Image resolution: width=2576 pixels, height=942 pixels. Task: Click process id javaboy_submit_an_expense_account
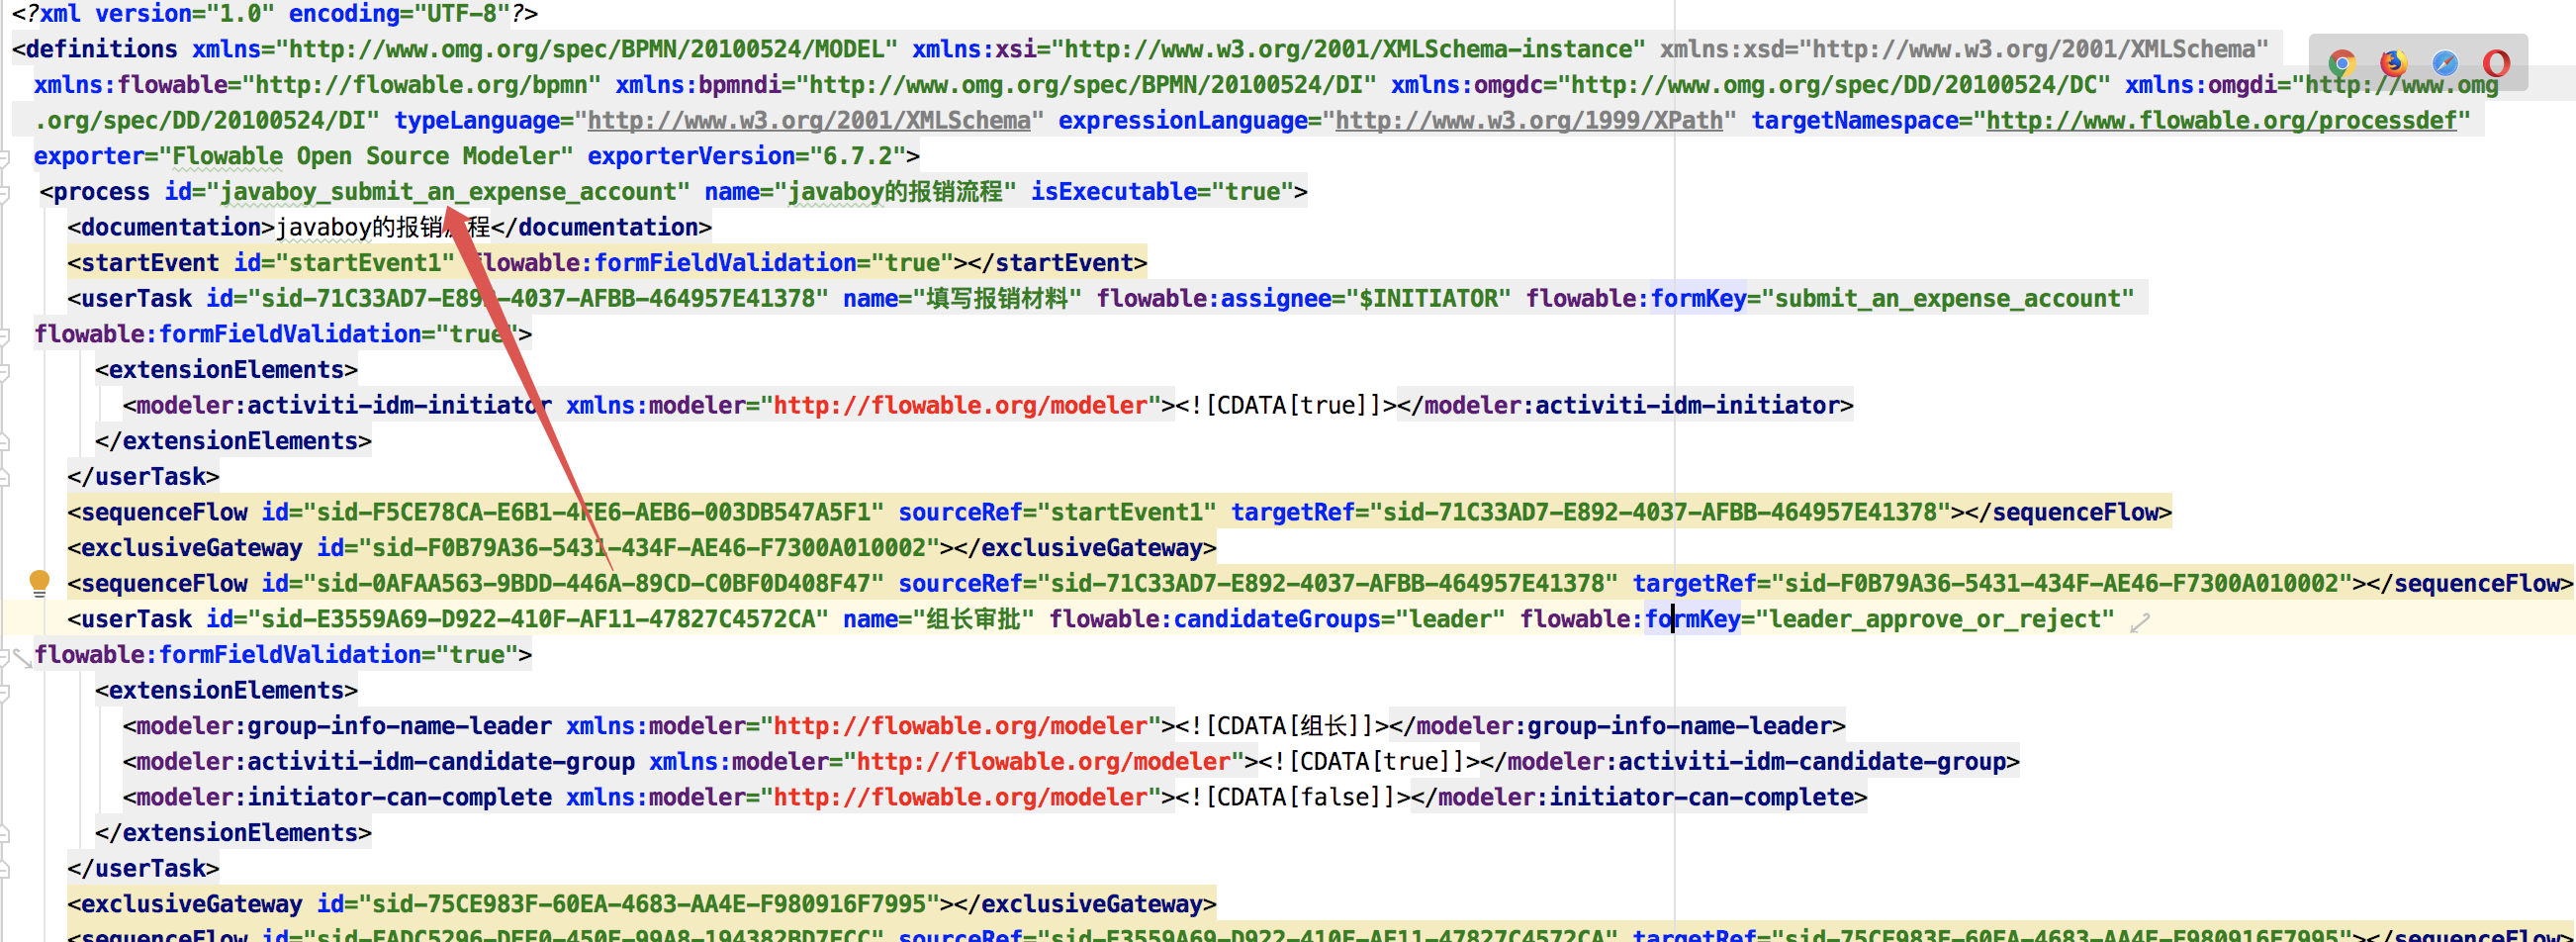pyautogui.click(x=448, y=192)
